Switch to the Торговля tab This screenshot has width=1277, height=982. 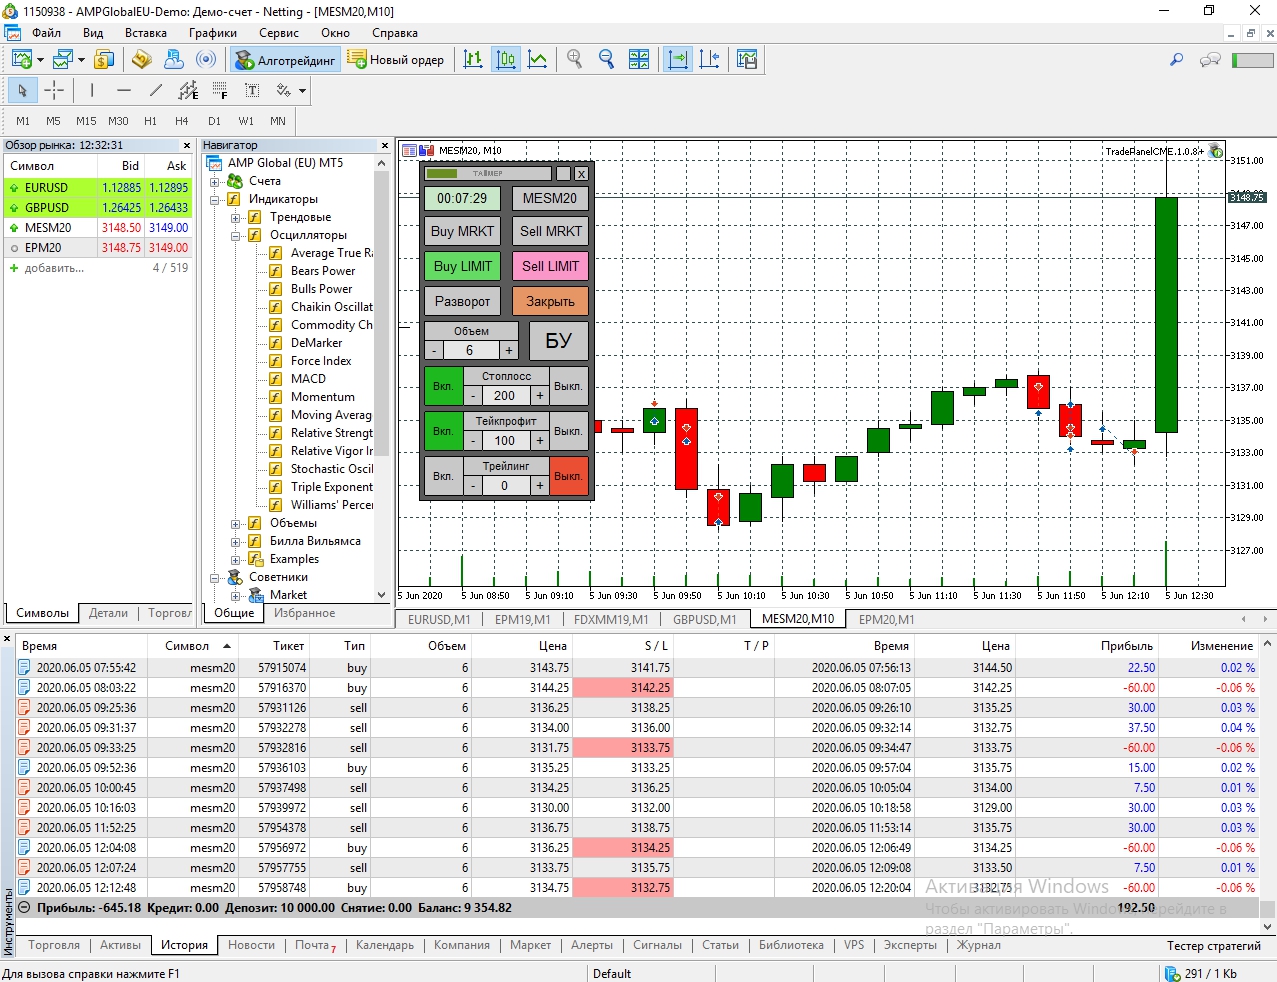tap(54, 945)
